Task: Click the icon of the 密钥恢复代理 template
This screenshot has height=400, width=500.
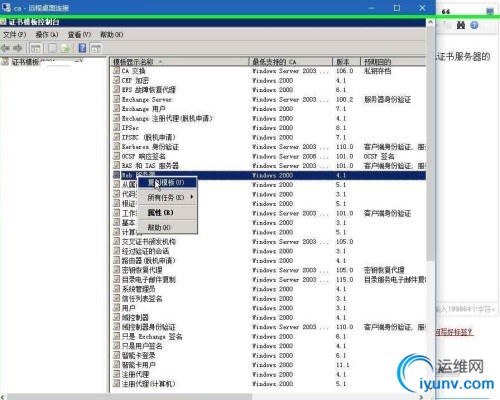Action: 116,270
